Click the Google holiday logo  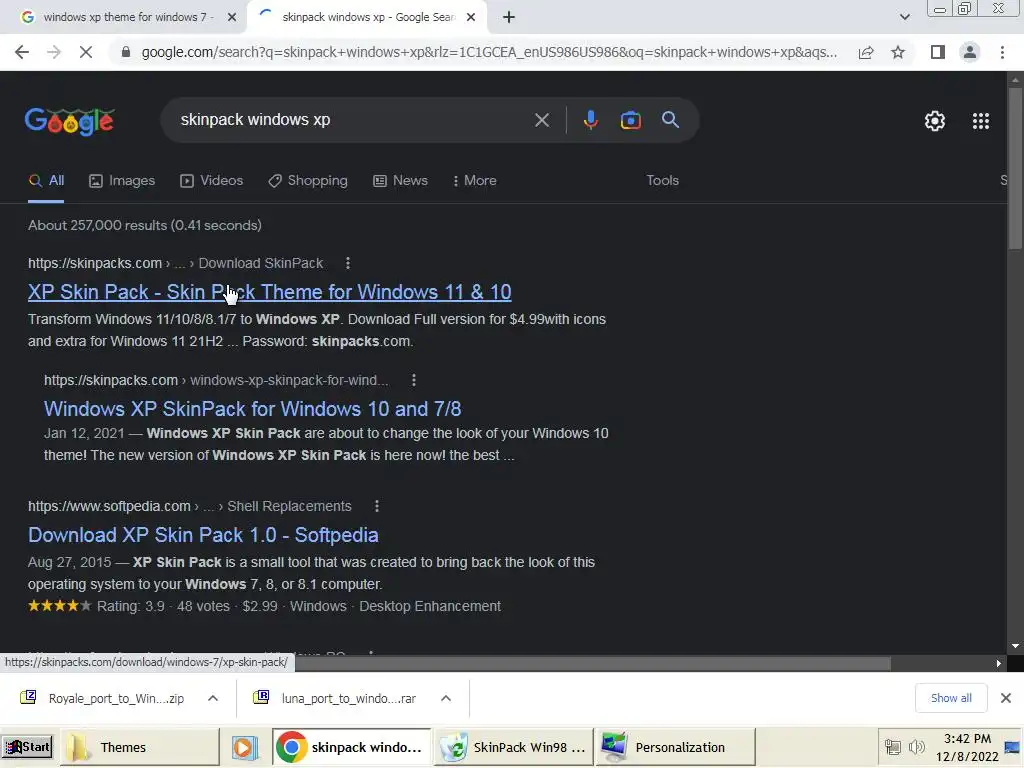tap(70, 121)
